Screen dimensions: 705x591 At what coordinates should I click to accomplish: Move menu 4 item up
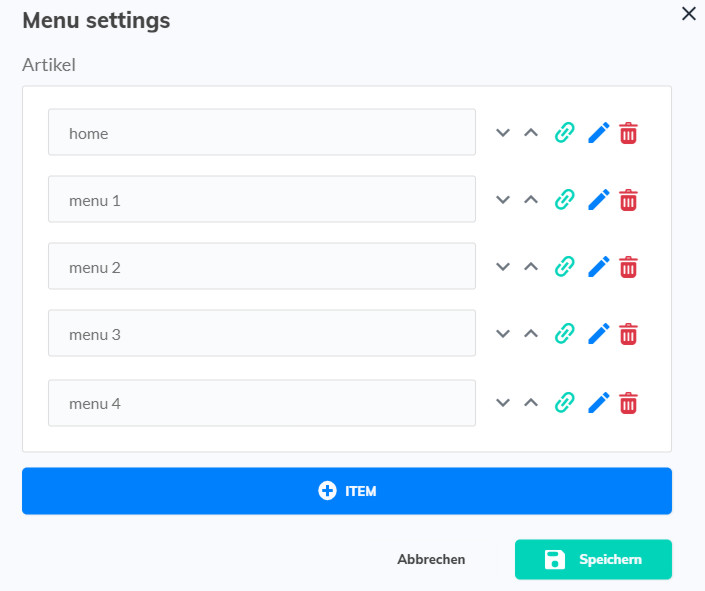tap(531, 403)
